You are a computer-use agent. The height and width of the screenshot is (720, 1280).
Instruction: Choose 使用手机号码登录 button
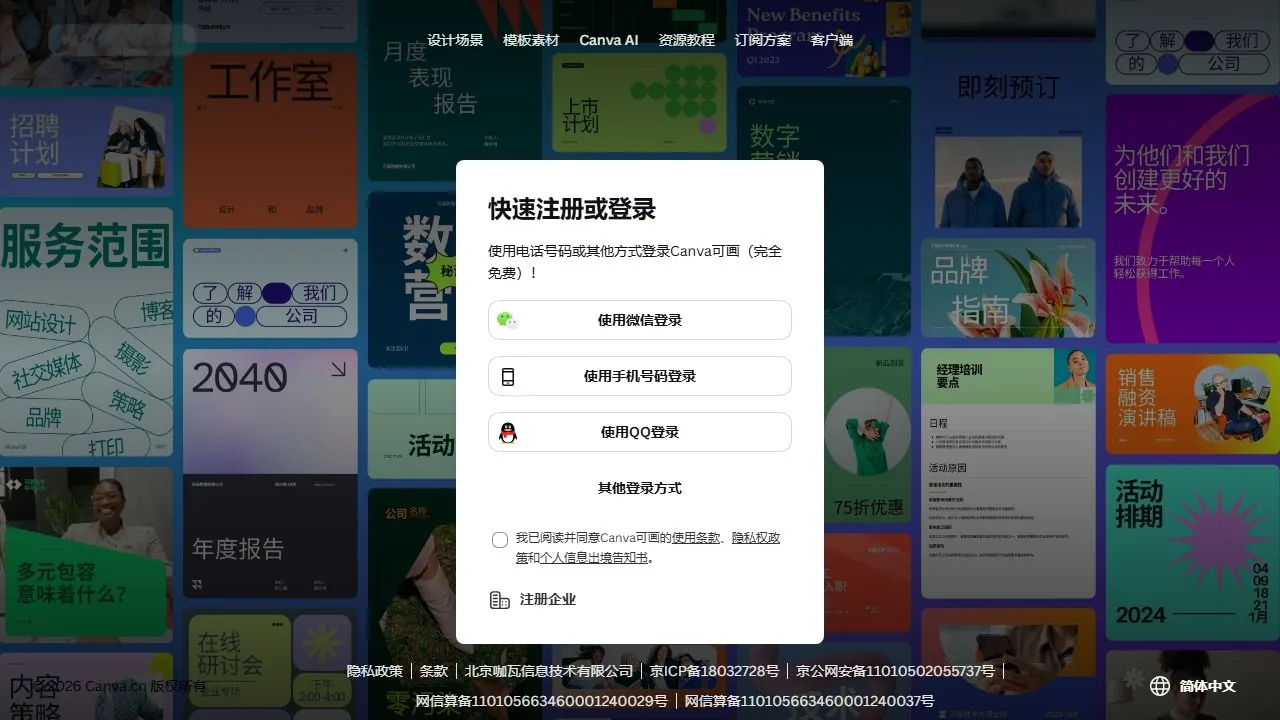pos(640,376)
